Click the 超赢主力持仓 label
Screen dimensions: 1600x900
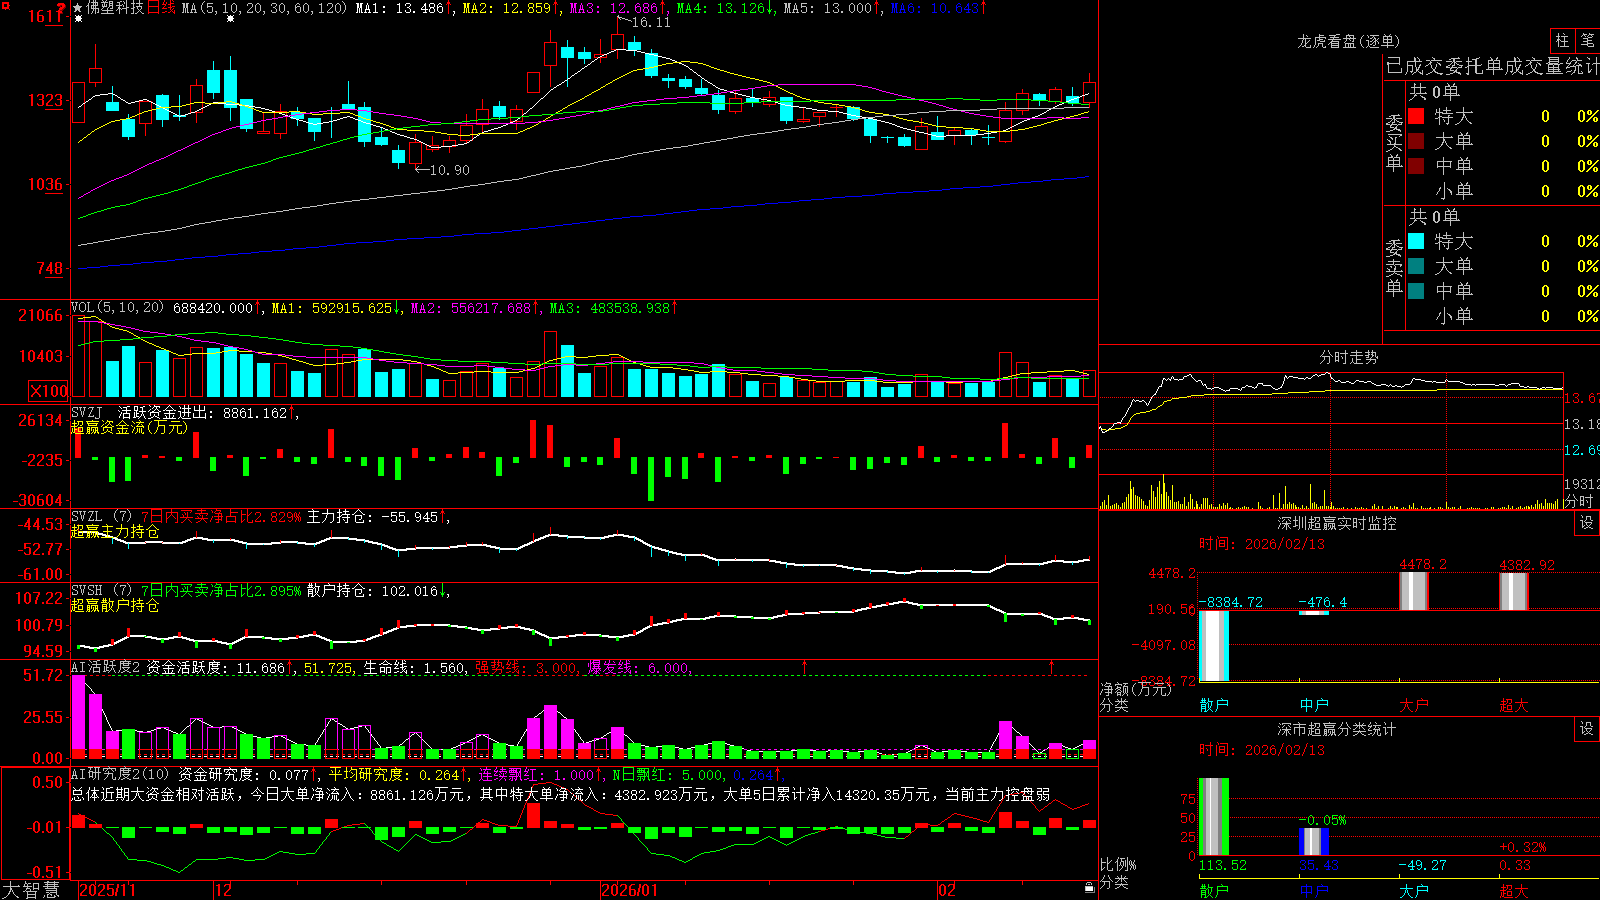pos(115,531)
